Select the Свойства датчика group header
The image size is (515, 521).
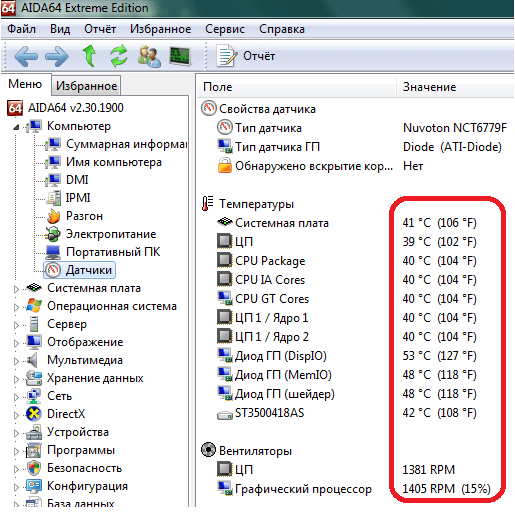click(x=258, y=109)
